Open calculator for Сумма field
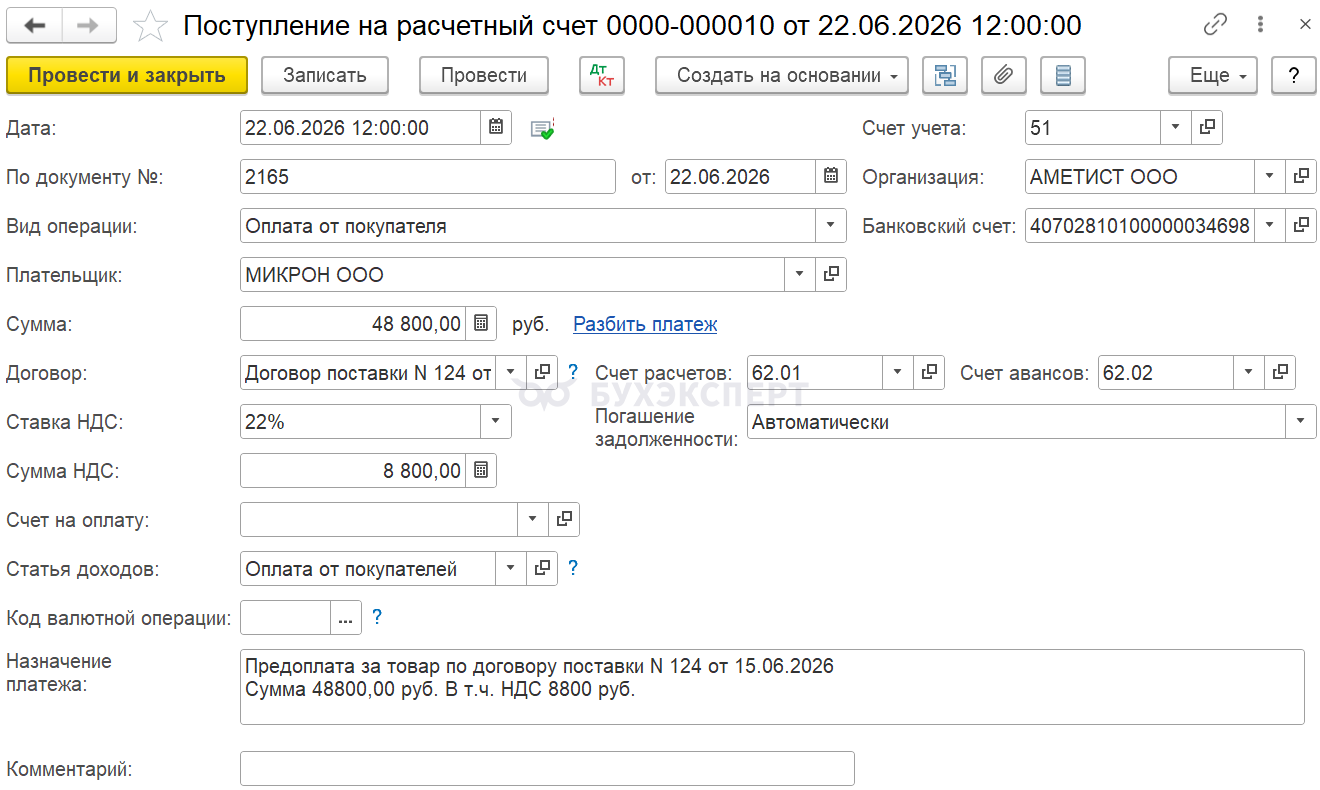 (481, 324)
